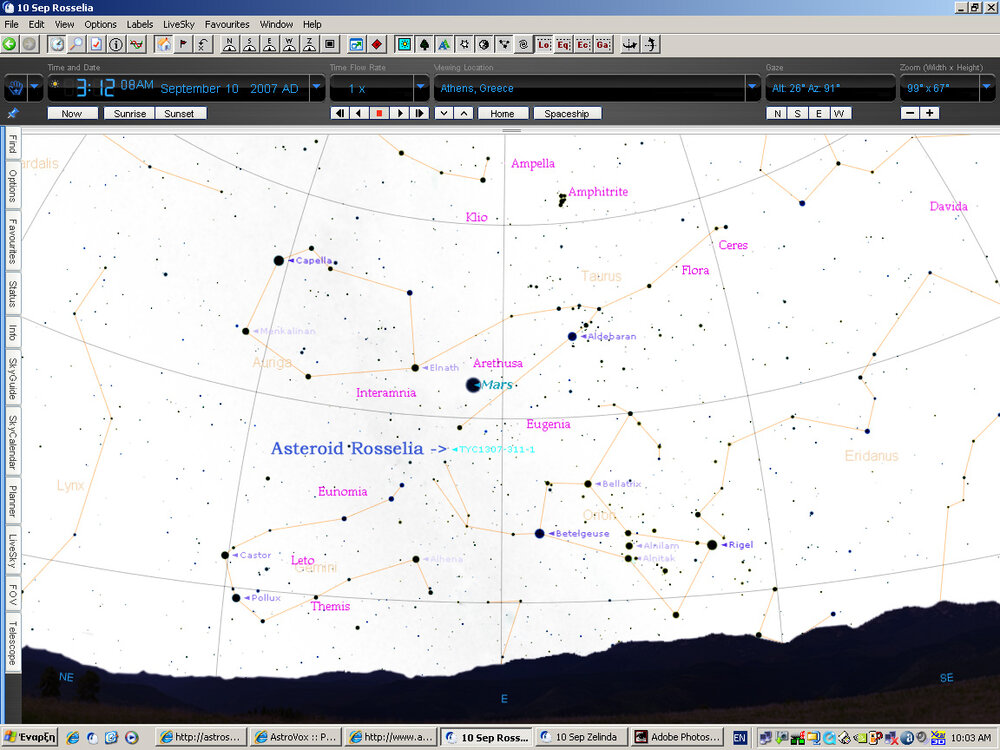This screenshot has width=1000, height=750.
Task: Open the Time Flow Rate dropdown
Action: coord(421,88)
